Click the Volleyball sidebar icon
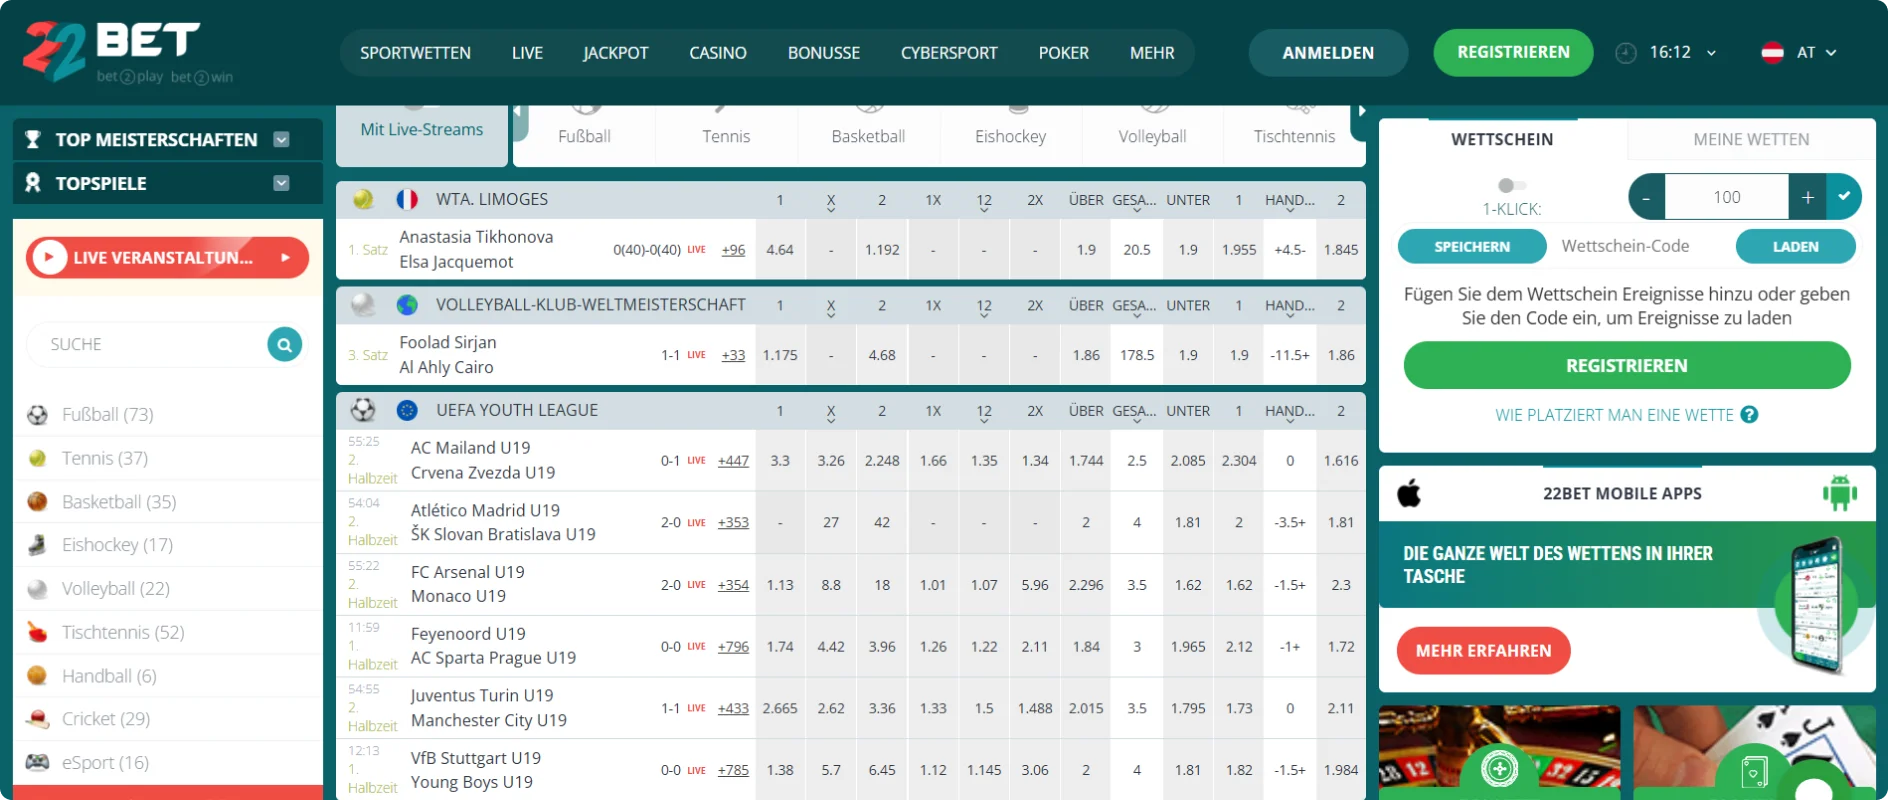This screenshot has width=1888, height=800. 37,589
